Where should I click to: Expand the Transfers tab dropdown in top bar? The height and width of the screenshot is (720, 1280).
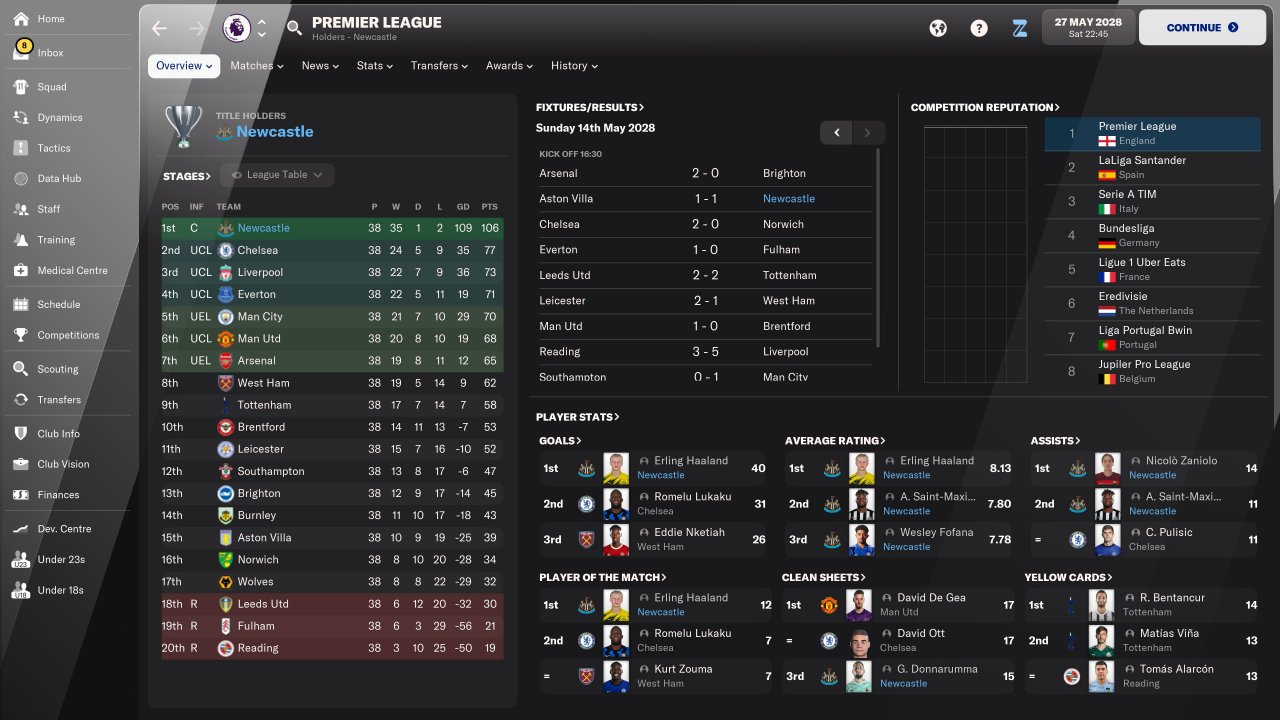(x=439, y=66)
